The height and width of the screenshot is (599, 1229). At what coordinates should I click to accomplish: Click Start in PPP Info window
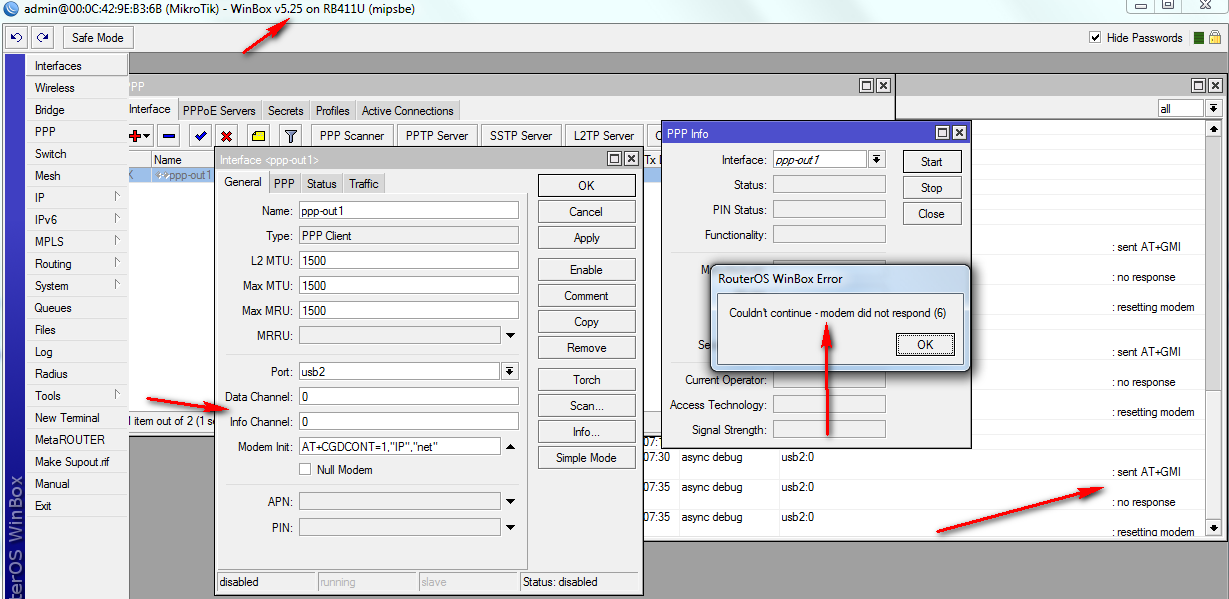pyautogui.click(x=932, y=162)
